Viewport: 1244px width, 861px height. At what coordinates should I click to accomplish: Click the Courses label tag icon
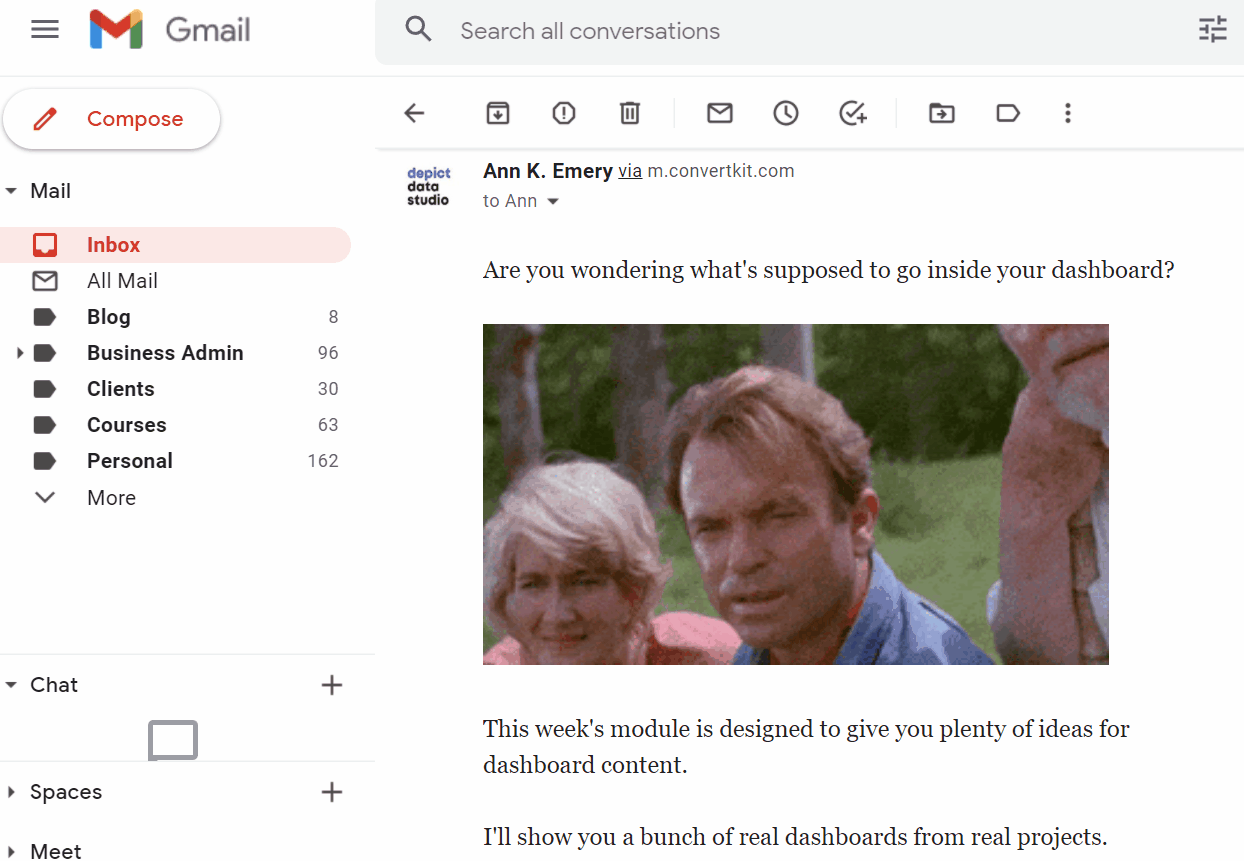(45, 425)
